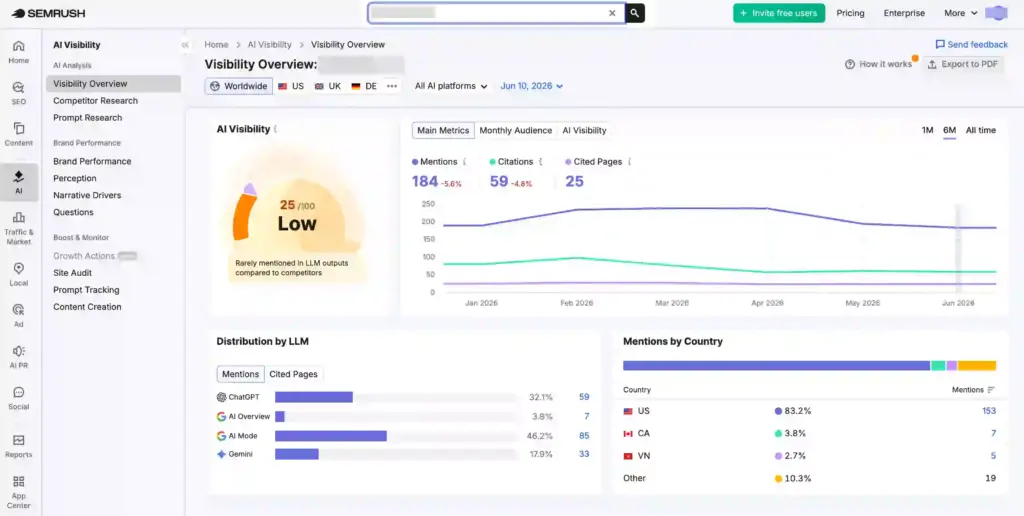Click Invite free users button
This screenshot has width=1024, height=516.
coord(778,13)
